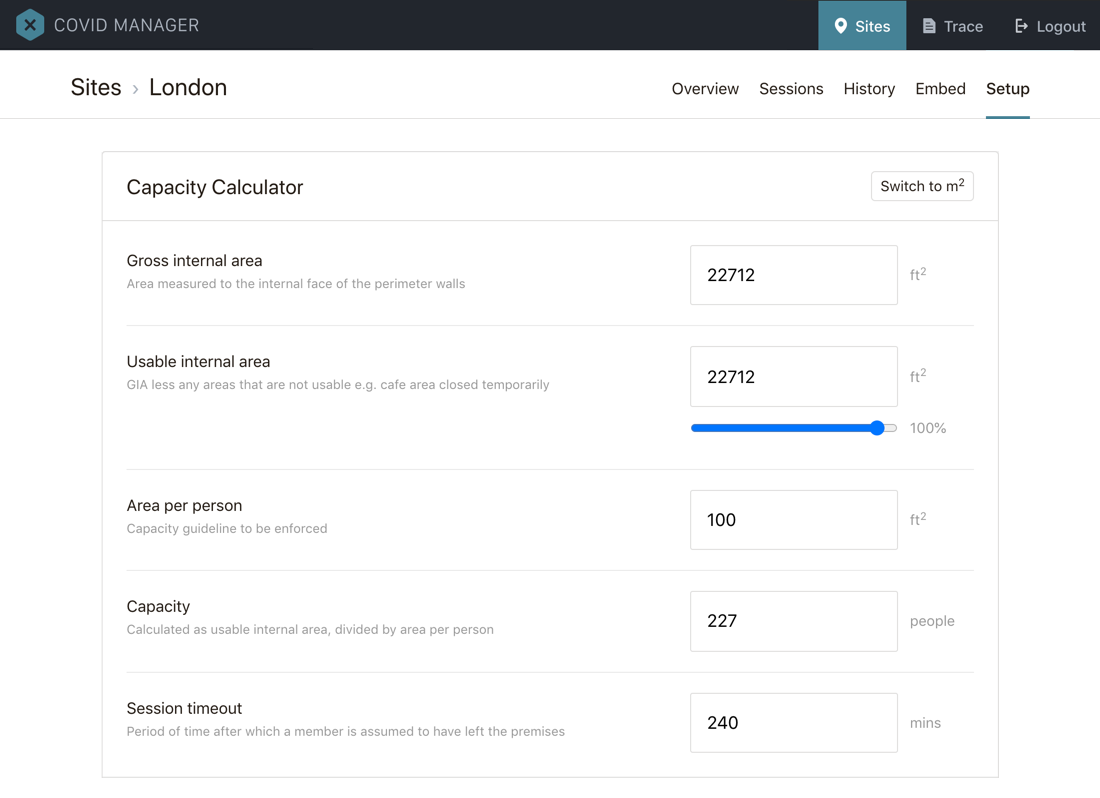Screen dimensions: 1100x798
Task: Focus the Usable internal area input field
Action: 793,377
